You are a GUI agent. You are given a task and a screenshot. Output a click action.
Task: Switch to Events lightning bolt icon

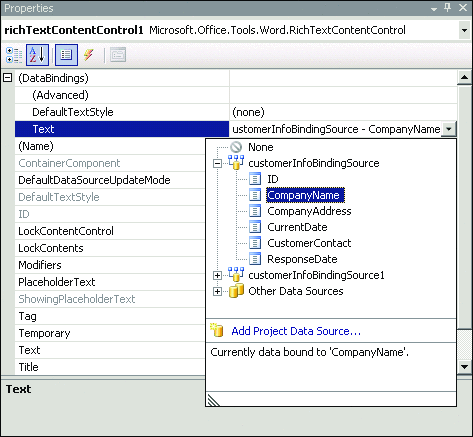(89, 55)
